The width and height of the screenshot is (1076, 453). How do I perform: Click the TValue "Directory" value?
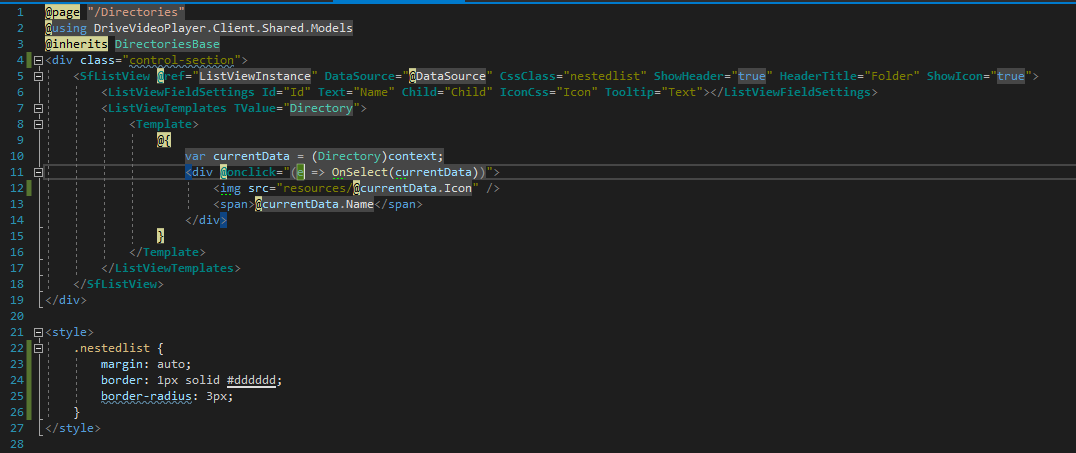321,108
